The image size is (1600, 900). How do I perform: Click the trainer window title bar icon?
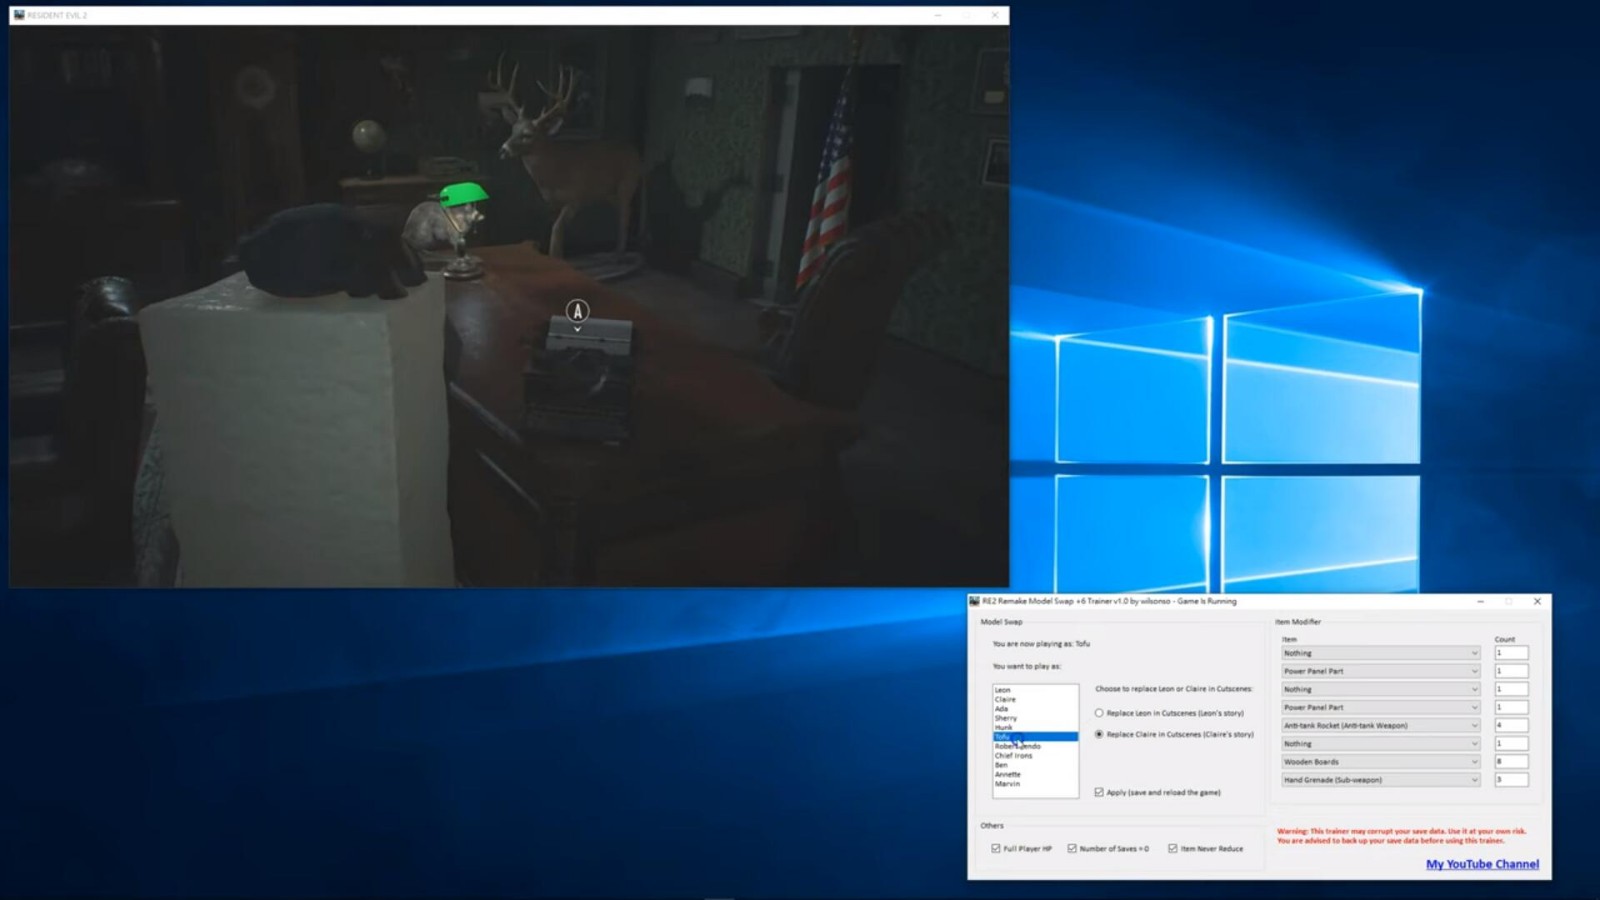[974, 601]
